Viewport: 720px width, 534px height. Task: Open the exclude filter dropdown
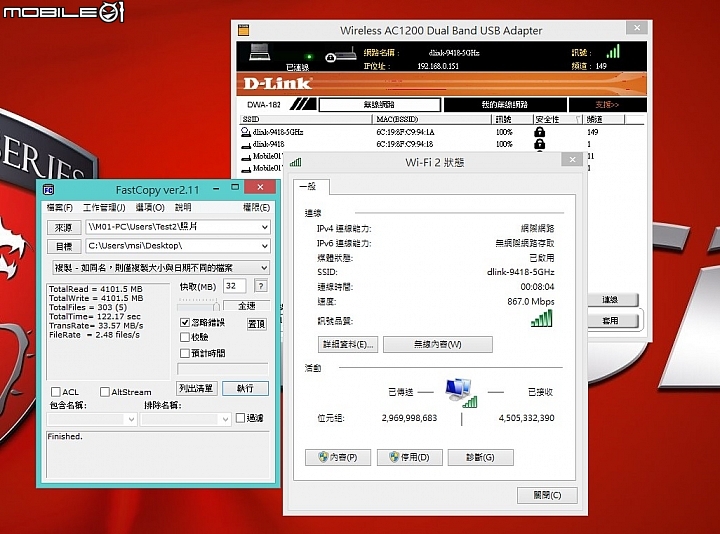pos(225,419)
